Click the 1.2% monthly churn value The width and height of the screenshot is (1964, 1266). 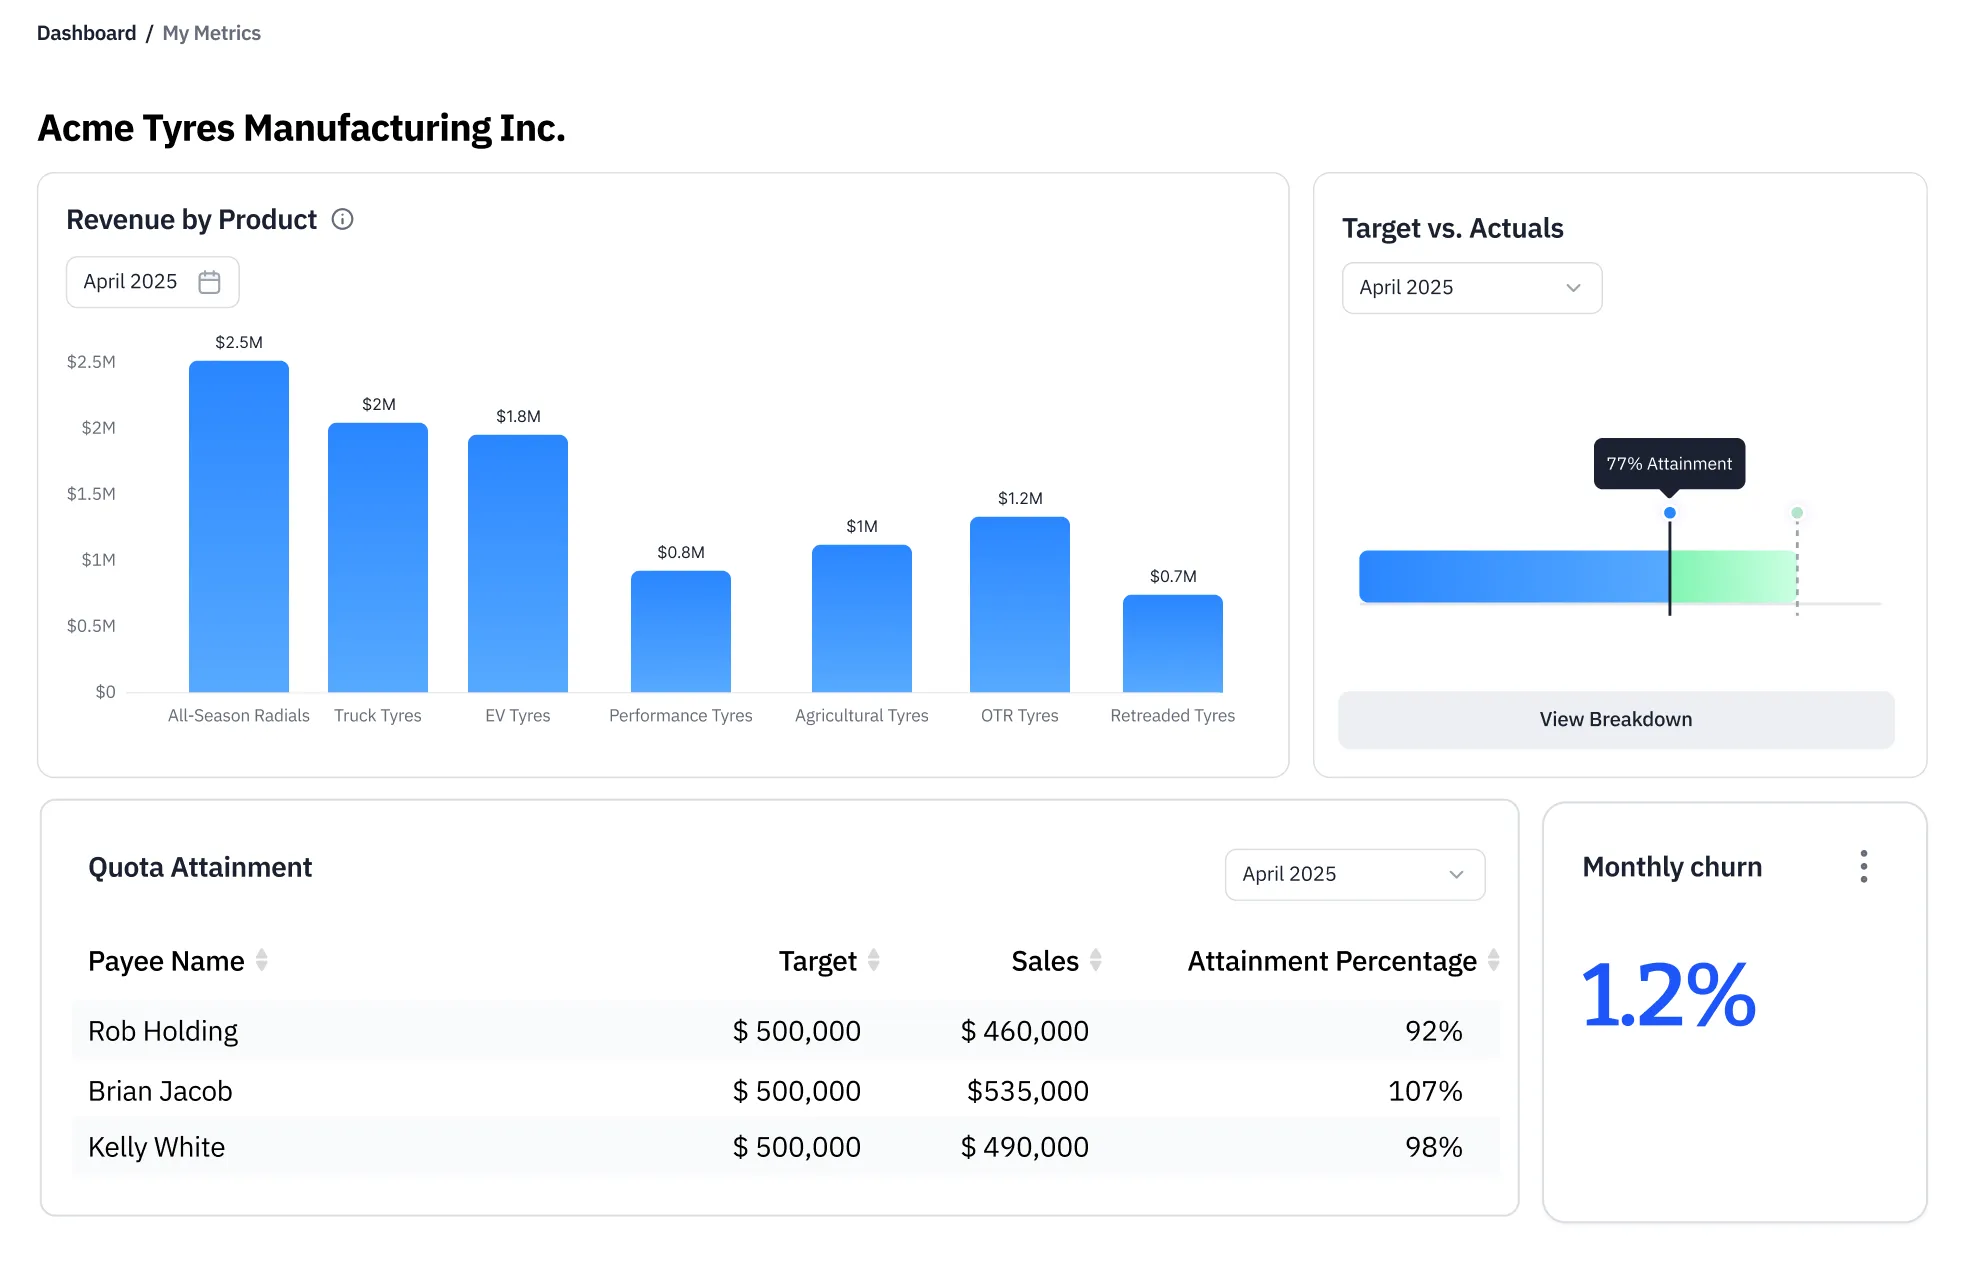(x=1668, y=995)
